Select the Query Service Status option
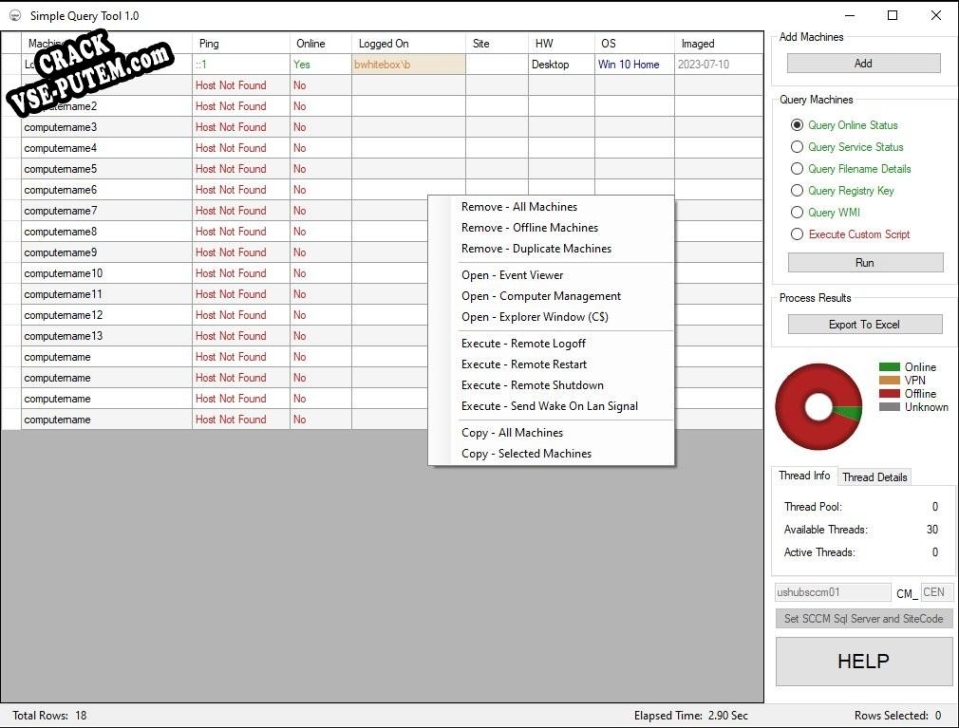This screenshot has height=728, width=959. (x=797, y=147)
